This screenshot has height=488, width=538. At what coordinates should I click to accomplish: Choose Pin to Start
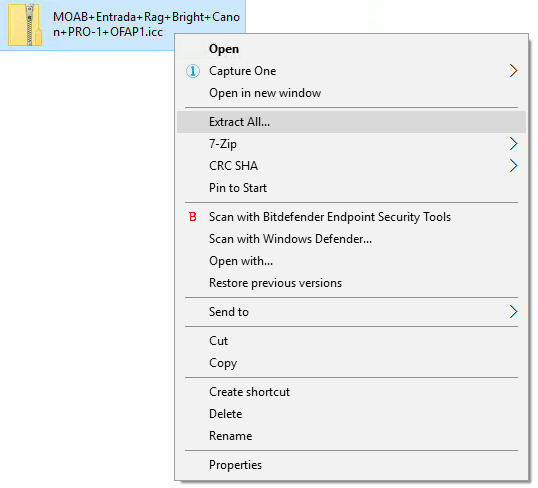pyautogui.click(x=351, y=188)
